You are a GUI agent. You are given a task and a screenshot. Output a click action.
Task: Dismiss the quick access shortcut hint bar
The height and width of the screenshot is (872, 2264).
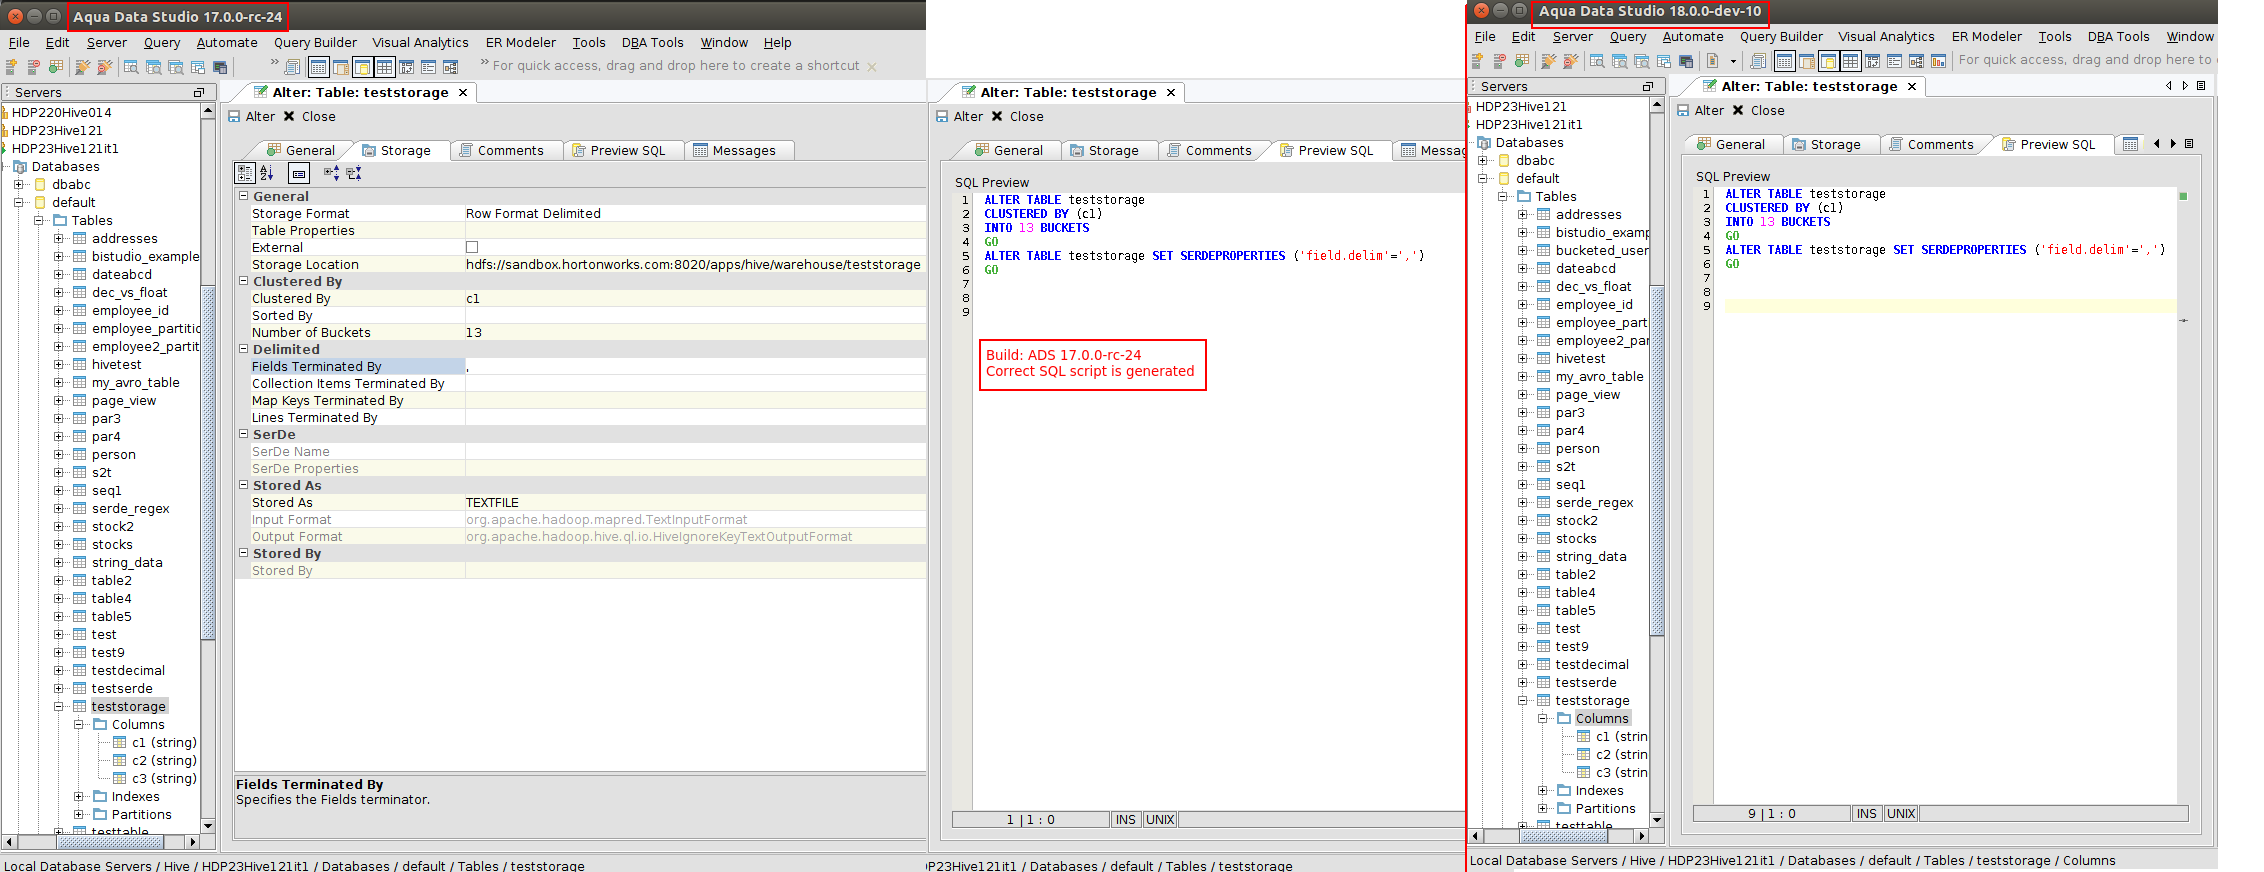(x=872, y=67)
